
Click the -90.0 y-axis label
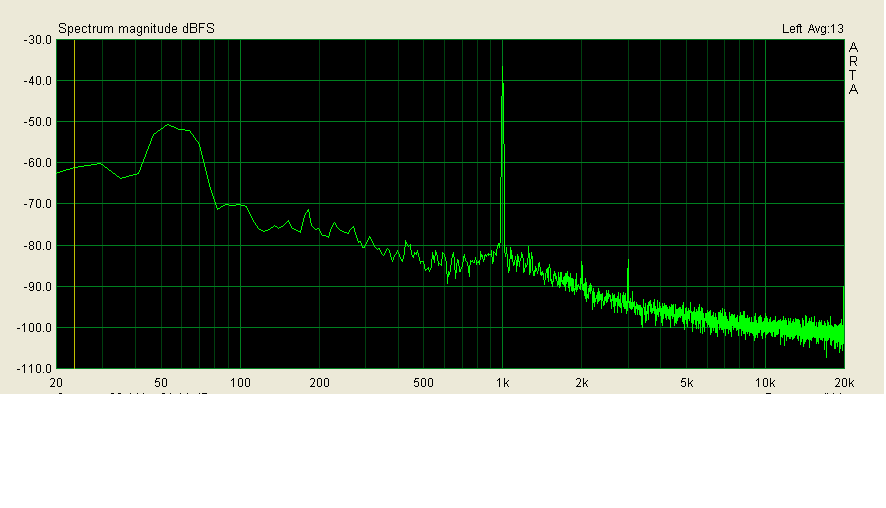(38, 286)
